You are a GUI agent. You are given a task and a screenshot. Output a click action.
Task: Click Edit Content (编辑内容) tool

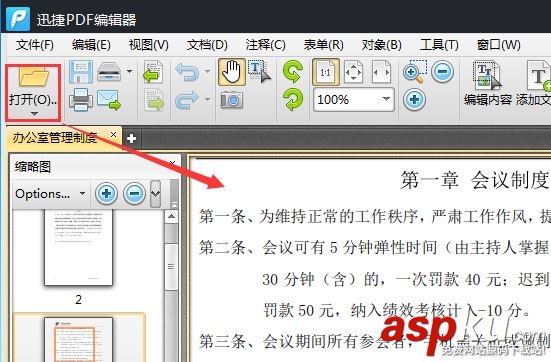[487, 83]
